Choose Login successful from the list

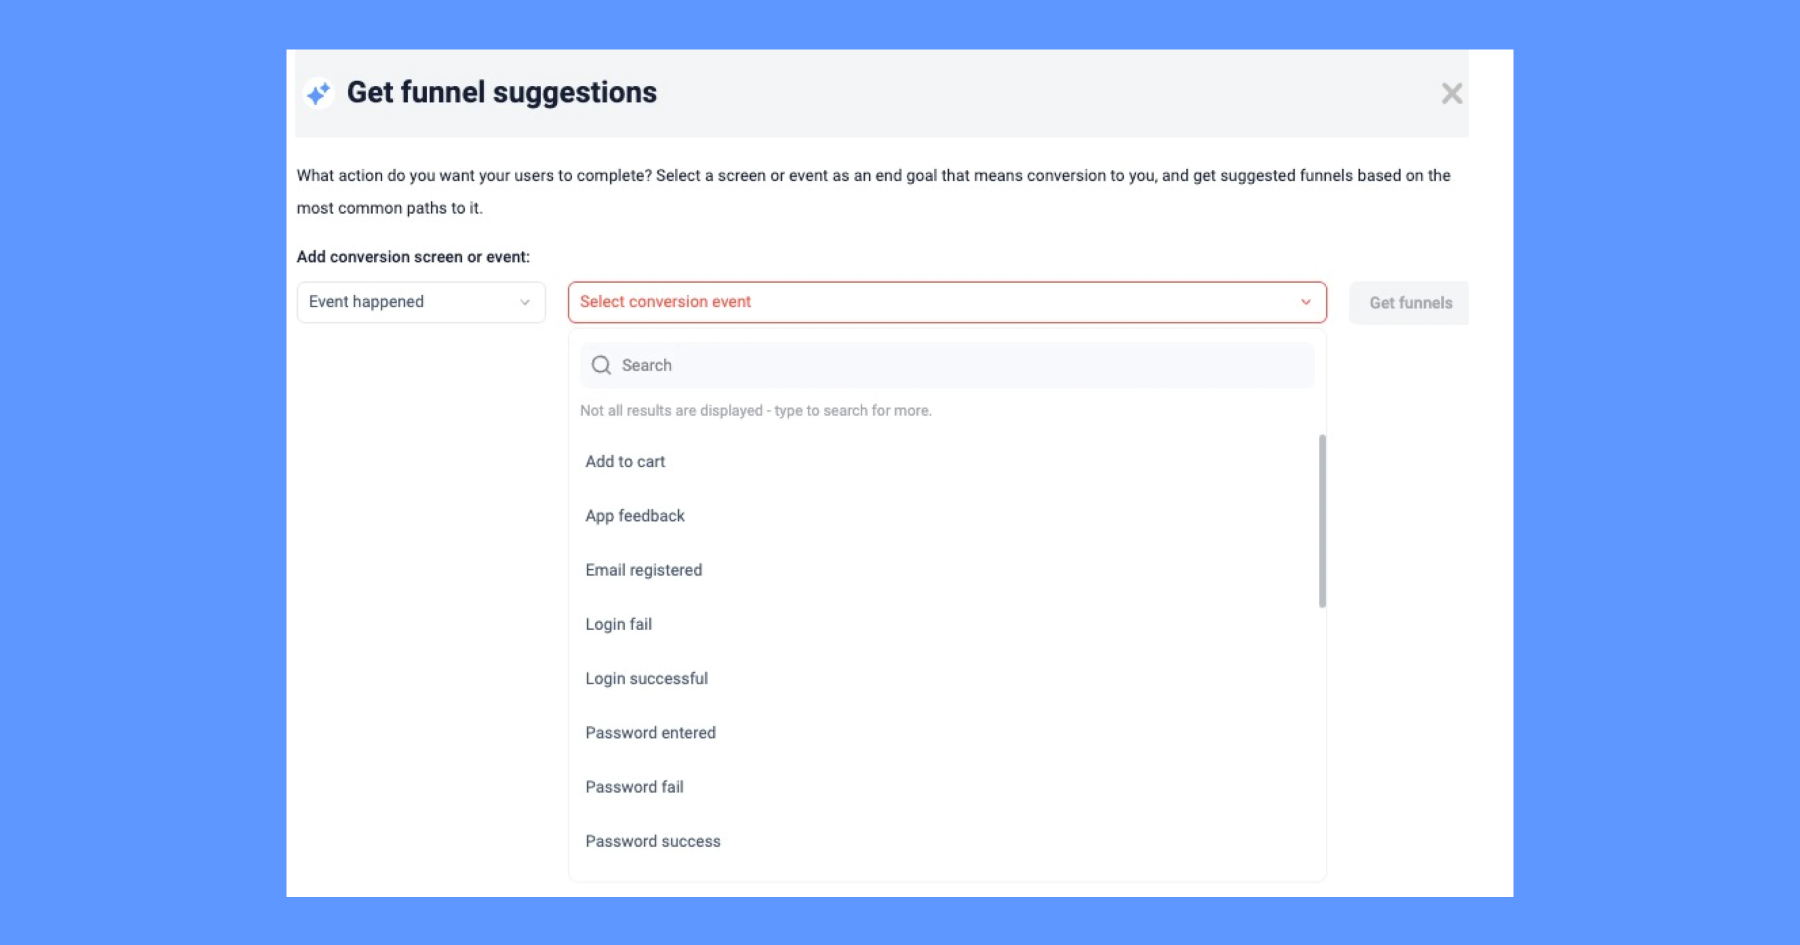coord(646,678)
